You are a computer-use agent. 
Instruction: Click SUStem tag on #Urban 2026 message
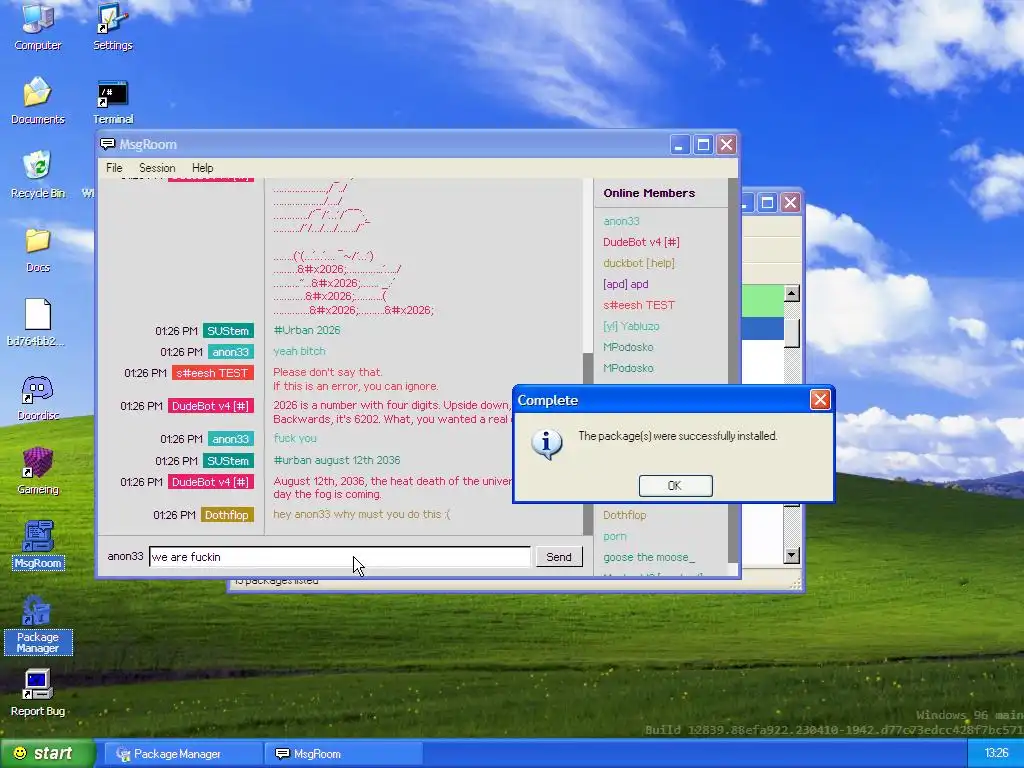click(x=228, y=330)
